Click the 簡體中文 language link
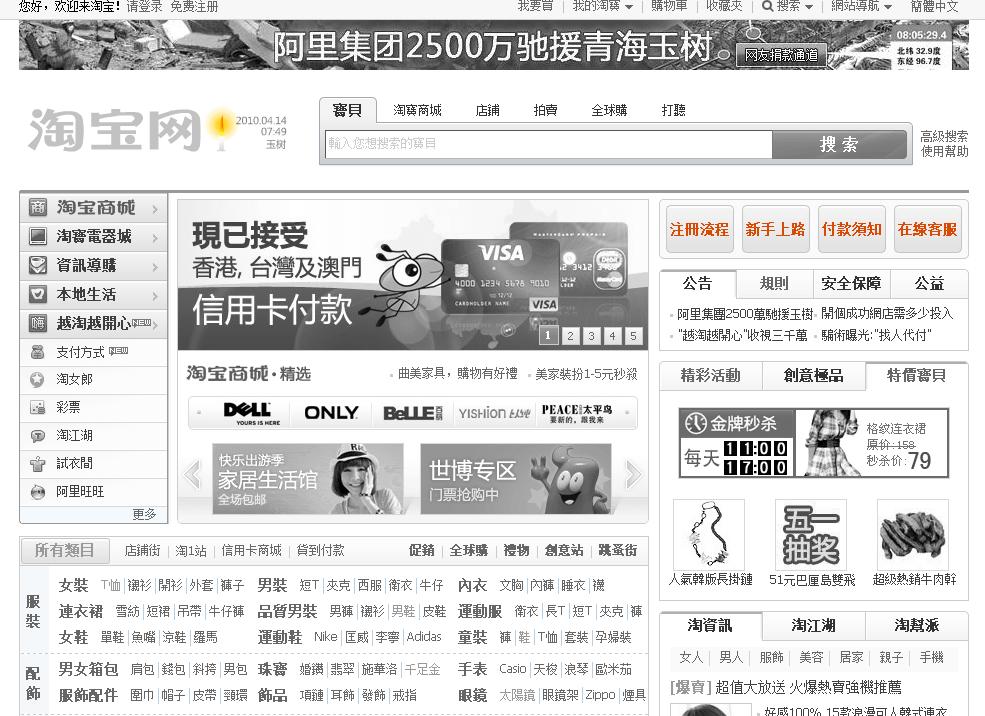 tap(935, 6)
